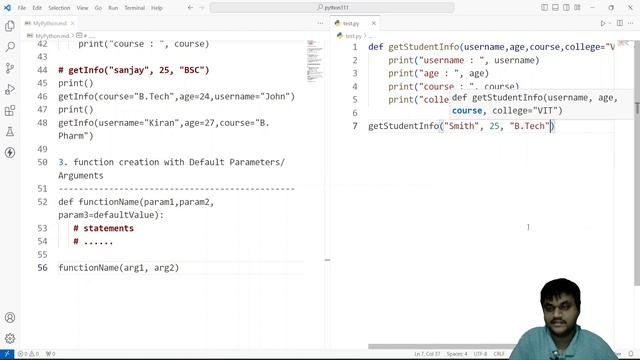Toggle primary side bar layout icon
Image resolution: width=640 pixels, height=360 pixels.
pyautogui.click(x=544, y=7)
